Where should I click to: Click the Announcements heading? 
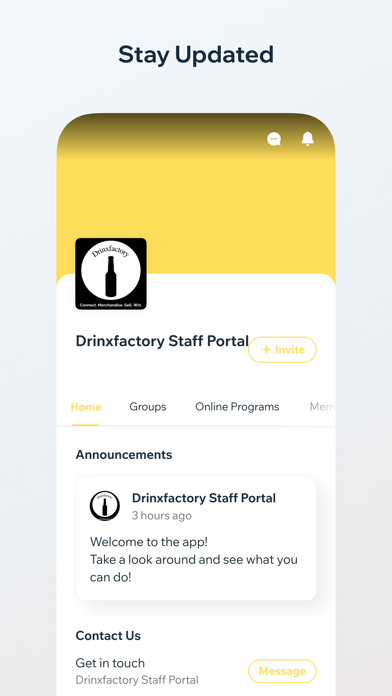124,455
